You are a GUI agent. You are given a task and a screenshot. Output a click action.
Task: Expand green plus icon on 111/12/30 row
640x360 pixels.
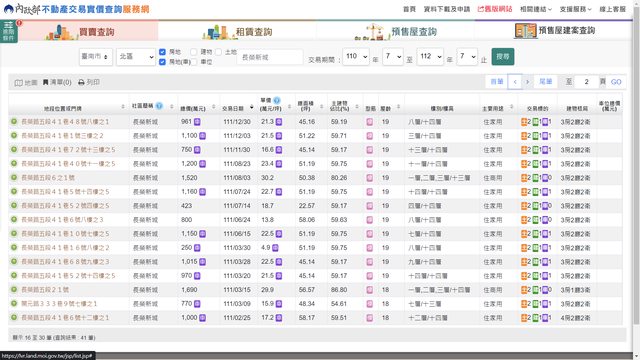(14, 122)
